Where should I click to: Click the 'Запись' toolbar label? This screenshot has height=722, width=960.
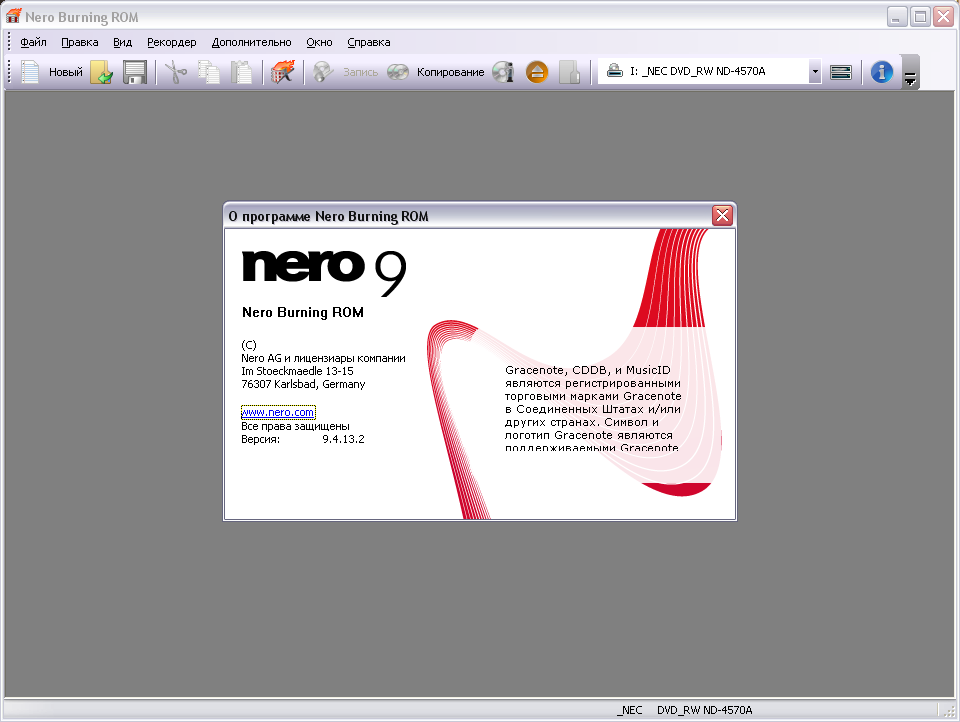point(360,72)
